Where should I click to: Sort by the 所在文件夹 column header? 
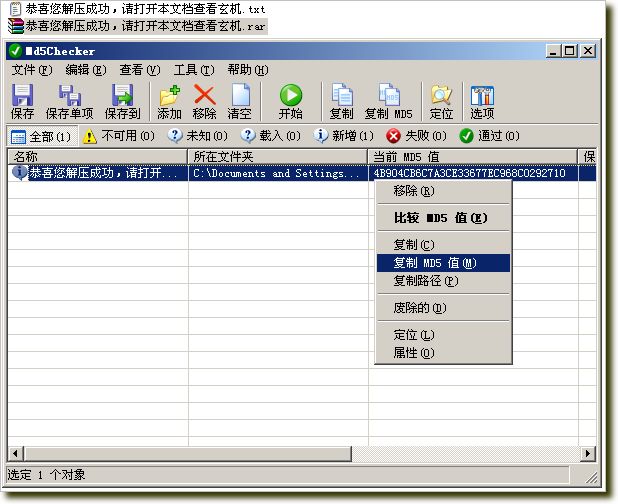pos(277,156)
